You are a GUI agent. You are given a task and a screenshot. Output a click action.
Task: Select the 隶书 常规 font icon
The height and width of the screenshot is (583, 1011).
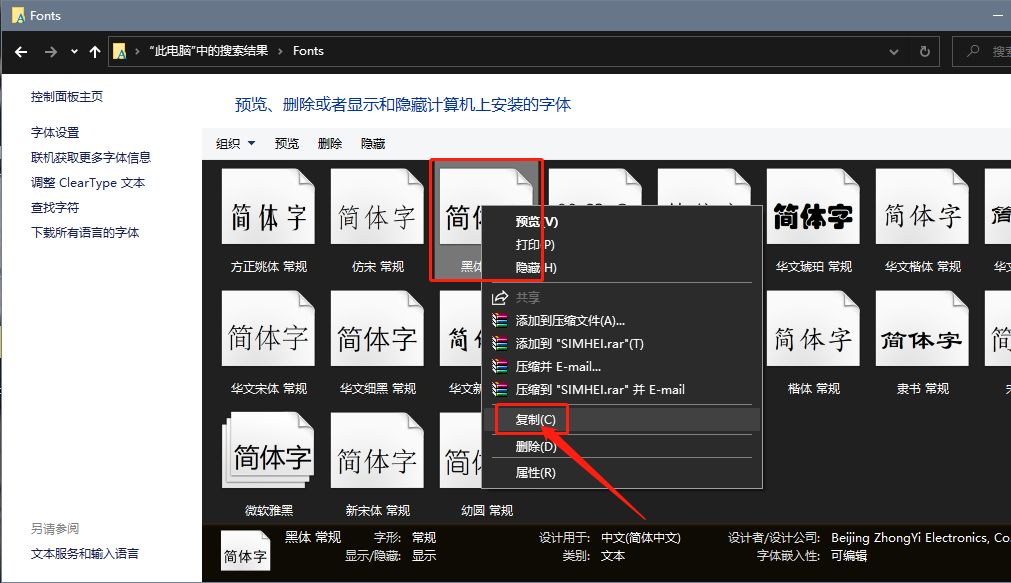click(x=922, y=328)
